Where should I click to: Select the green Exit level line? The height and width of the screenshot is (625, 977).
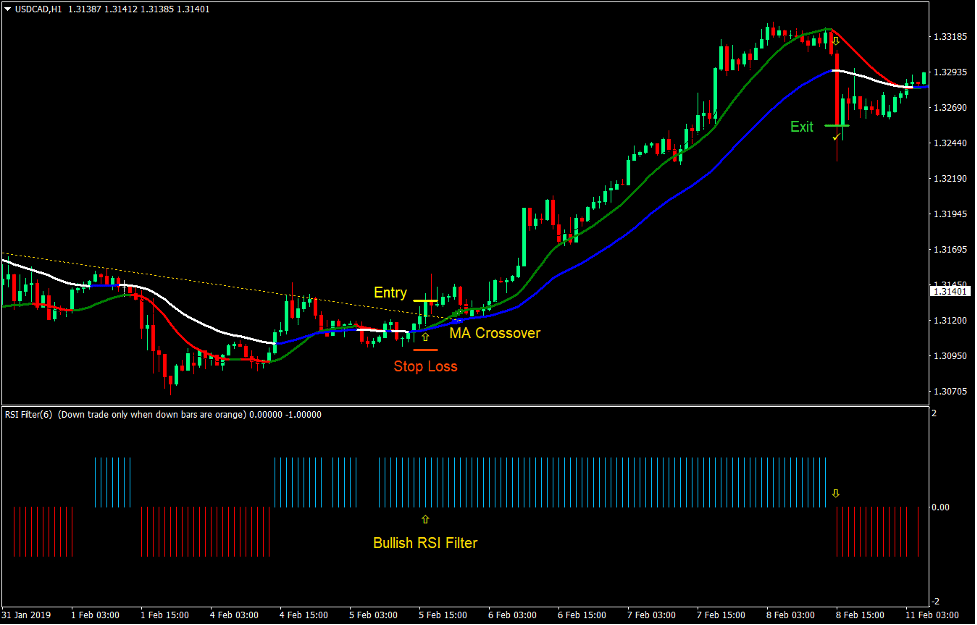click(836, 126)
